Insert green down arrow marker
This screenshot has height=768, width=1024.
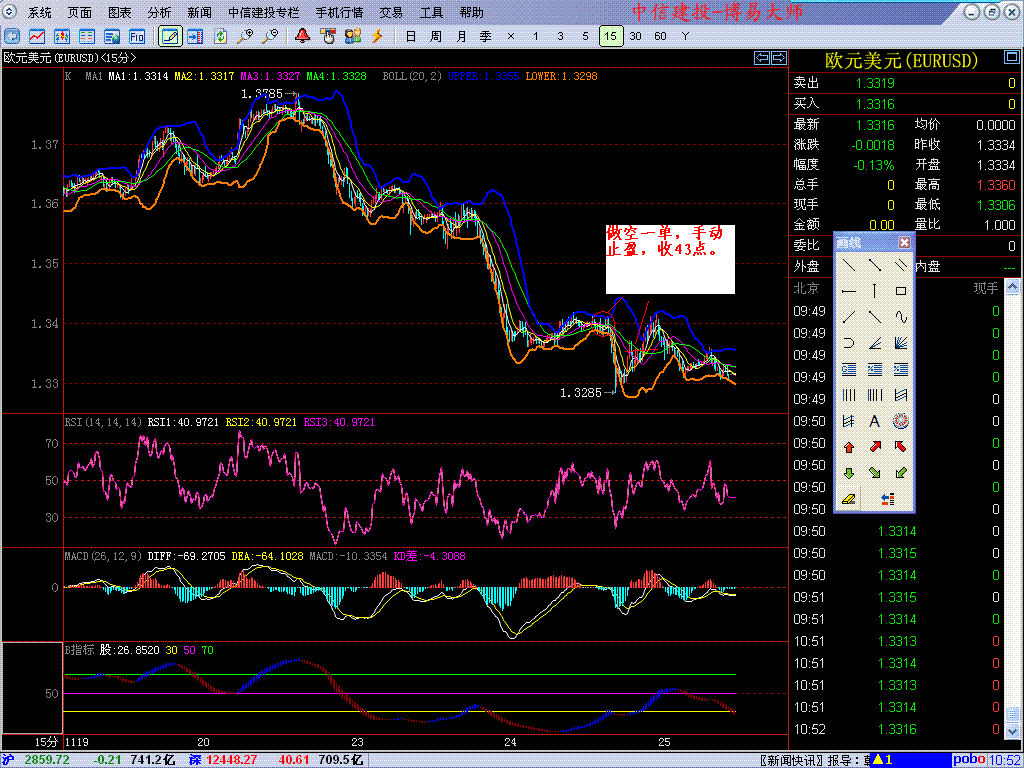pos(849,473)
